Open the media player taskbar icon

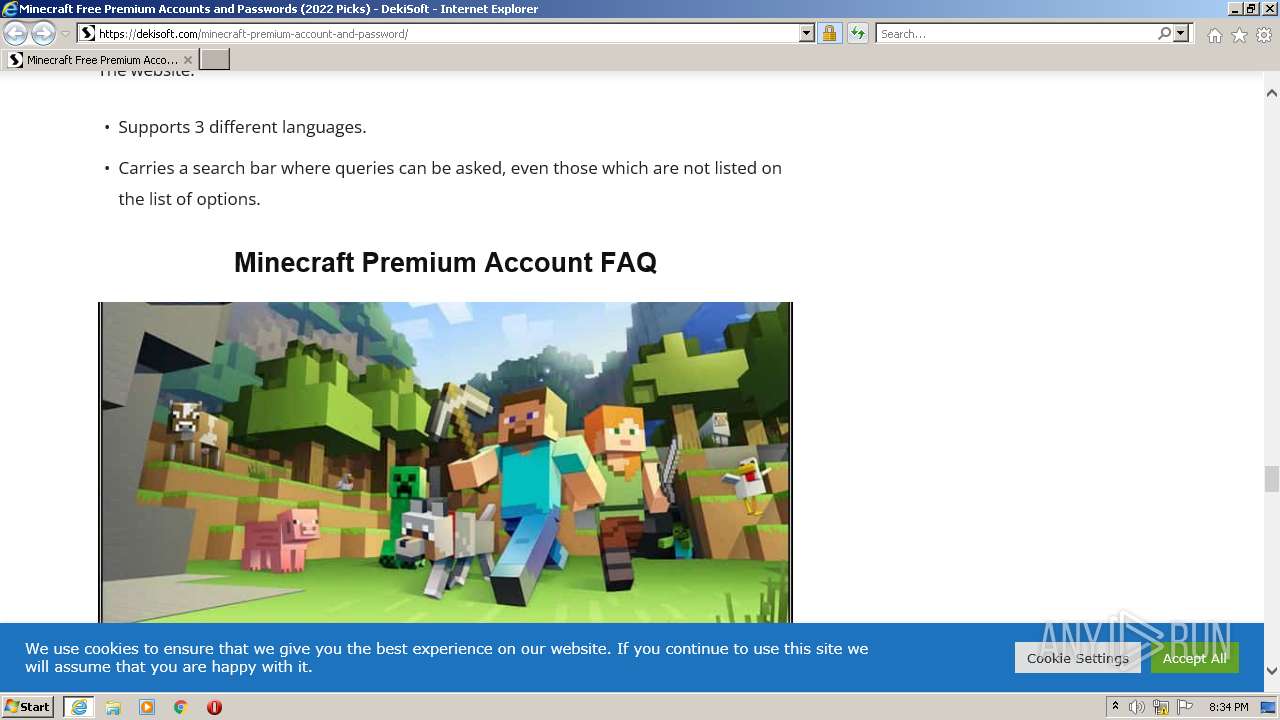[147, 707]
